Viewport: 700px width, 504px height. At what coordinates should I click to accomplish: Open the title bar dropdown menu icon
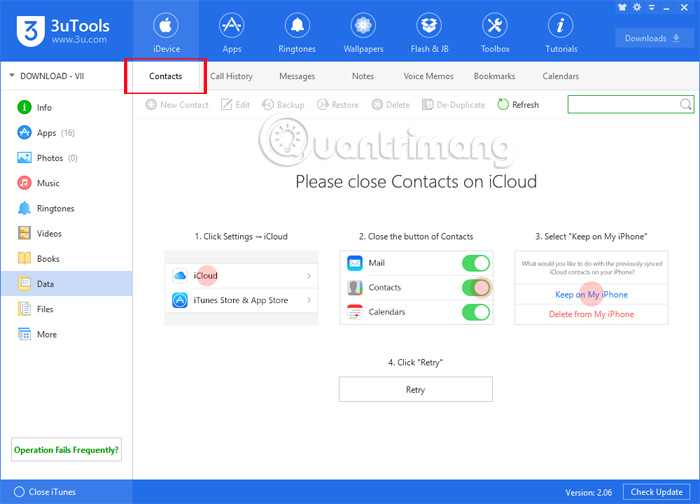click(x=652, y=8)
